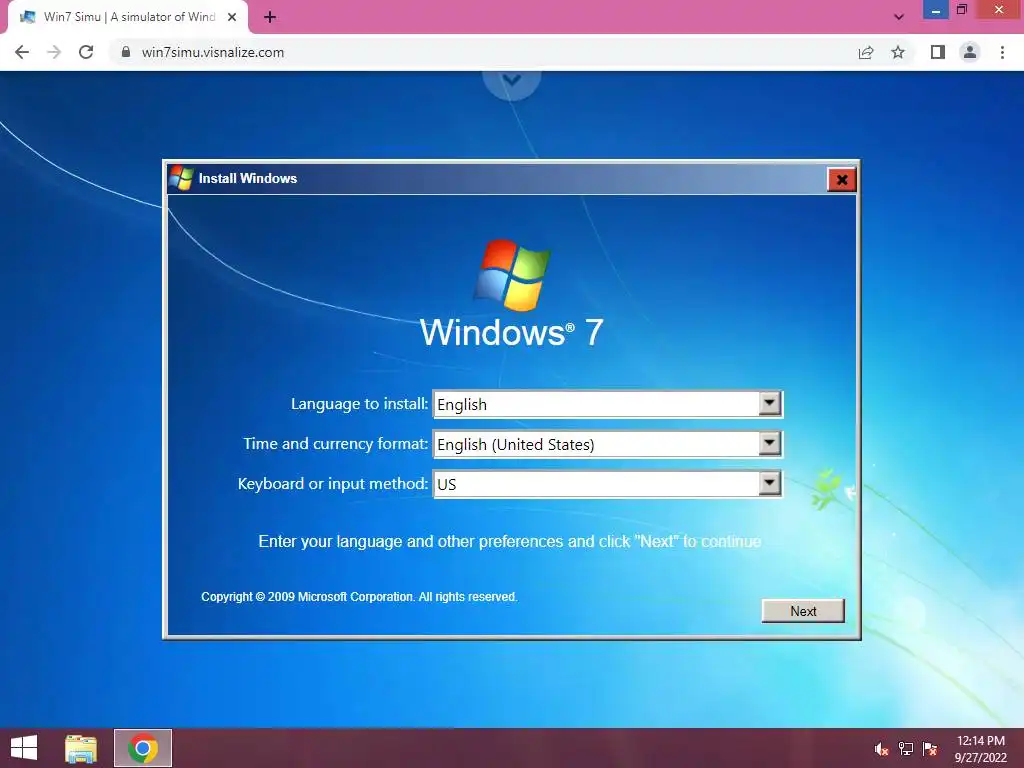View site information via lock icon
The height and width of the screenshot is (768, 1024).
tap(126, 52)
